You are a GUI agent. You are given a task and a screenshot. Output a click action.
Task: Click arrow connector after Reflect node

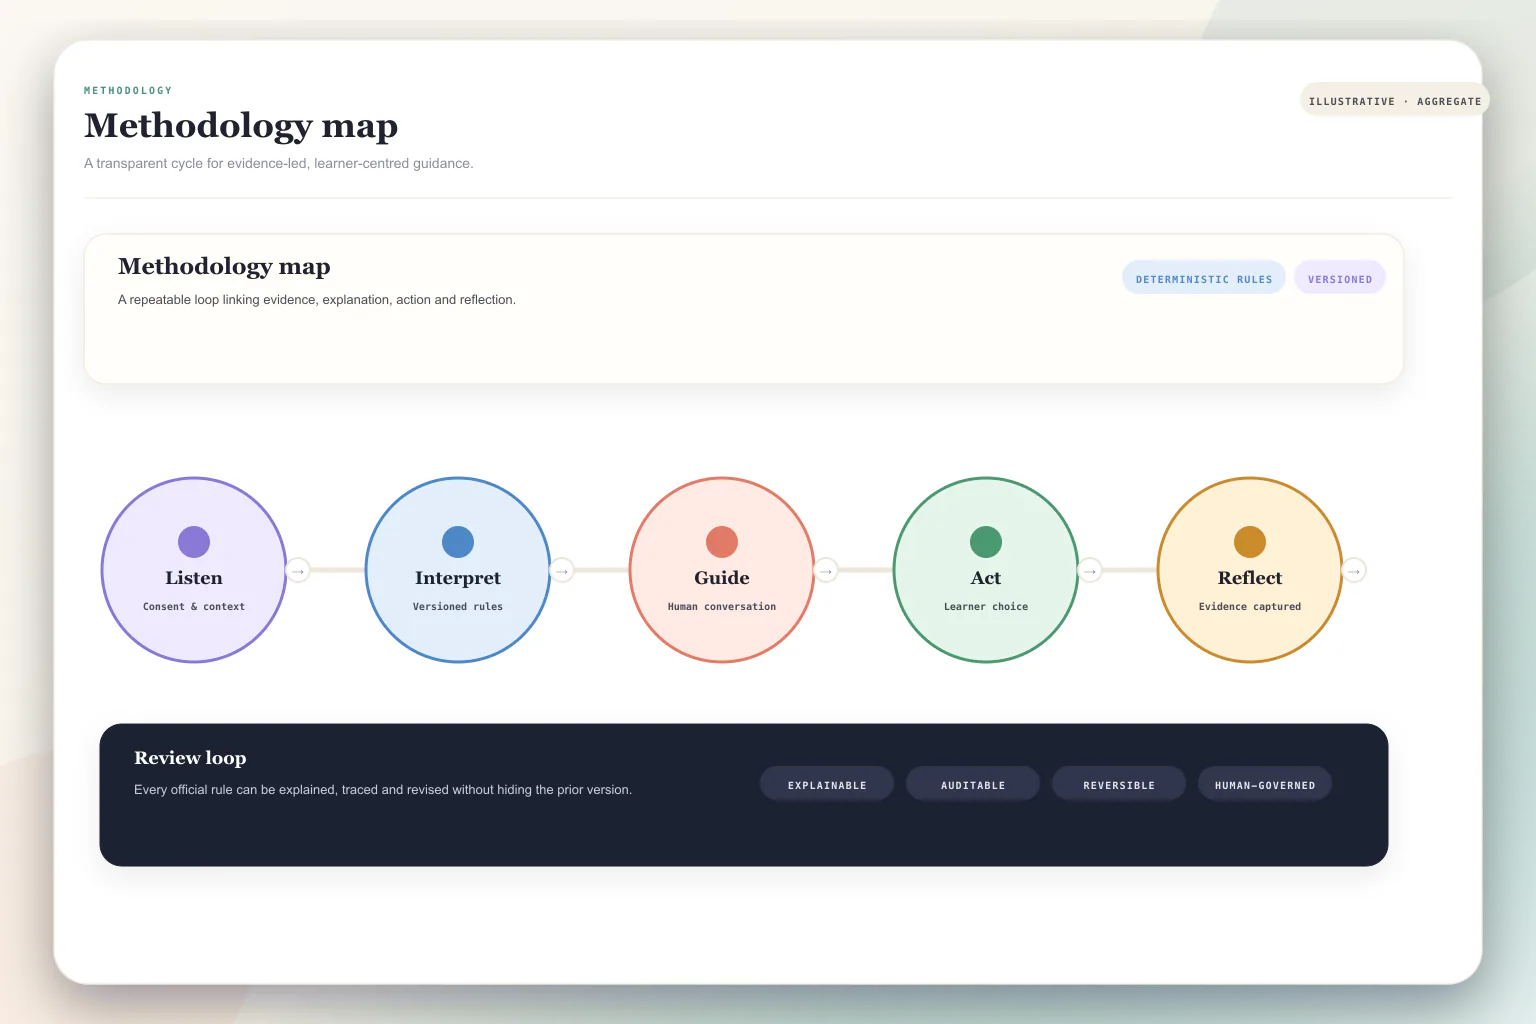(x=1354, y=570)
